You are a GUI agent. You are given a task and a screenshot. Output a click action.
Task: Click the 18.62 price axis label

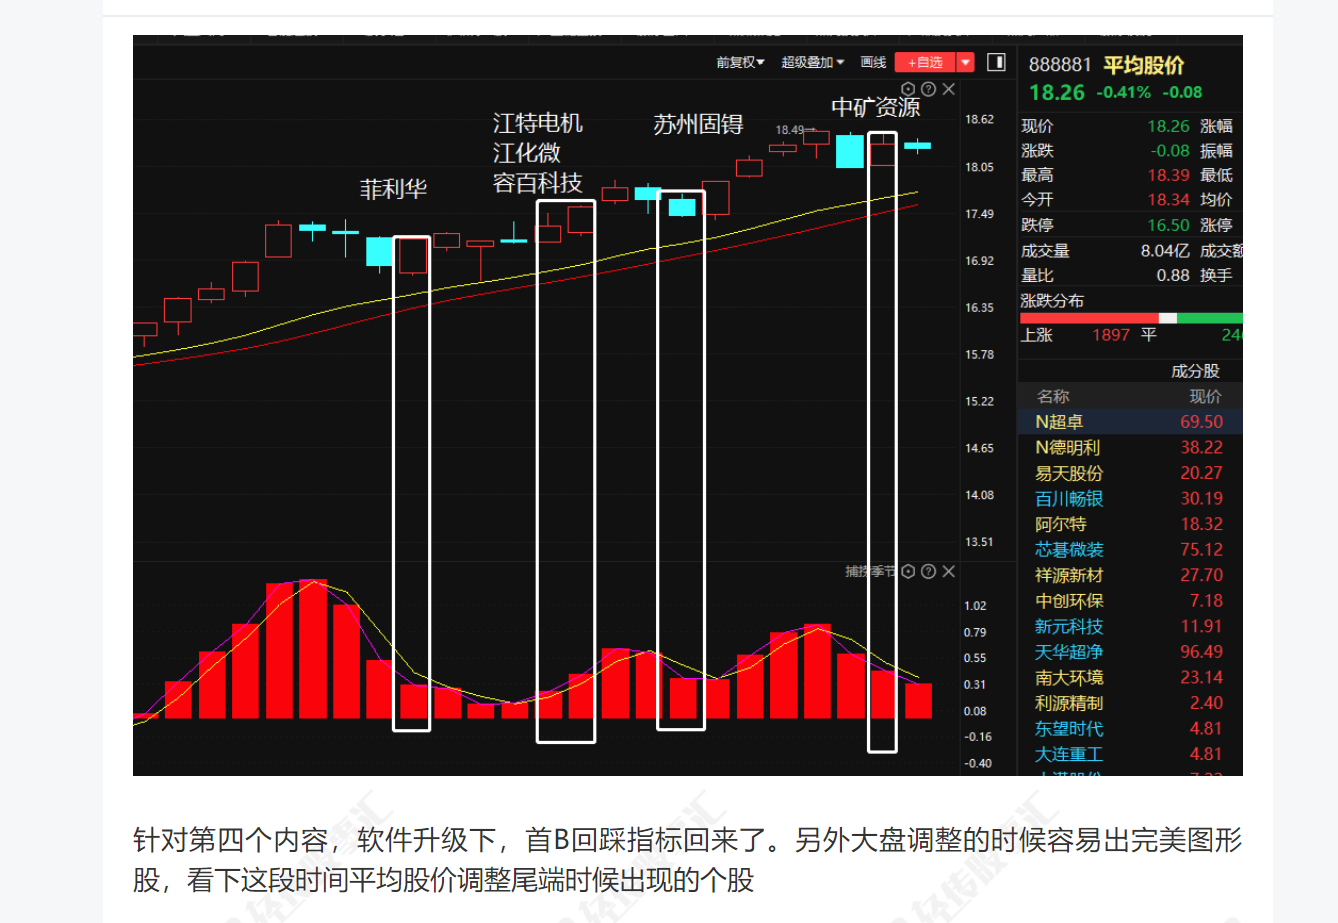[x=979, y=119]
